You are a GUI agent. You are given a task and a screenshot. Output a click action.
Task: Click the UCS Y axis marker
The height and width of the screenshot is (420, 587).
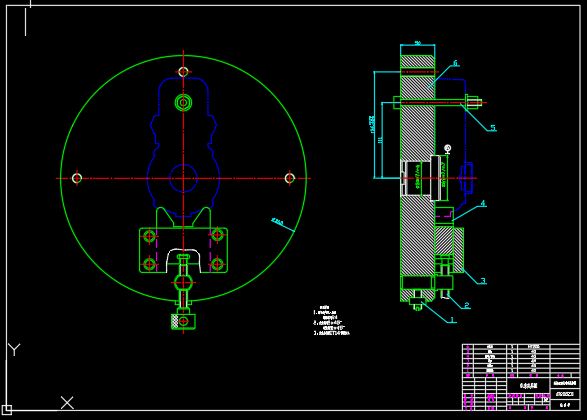(14, 350)
